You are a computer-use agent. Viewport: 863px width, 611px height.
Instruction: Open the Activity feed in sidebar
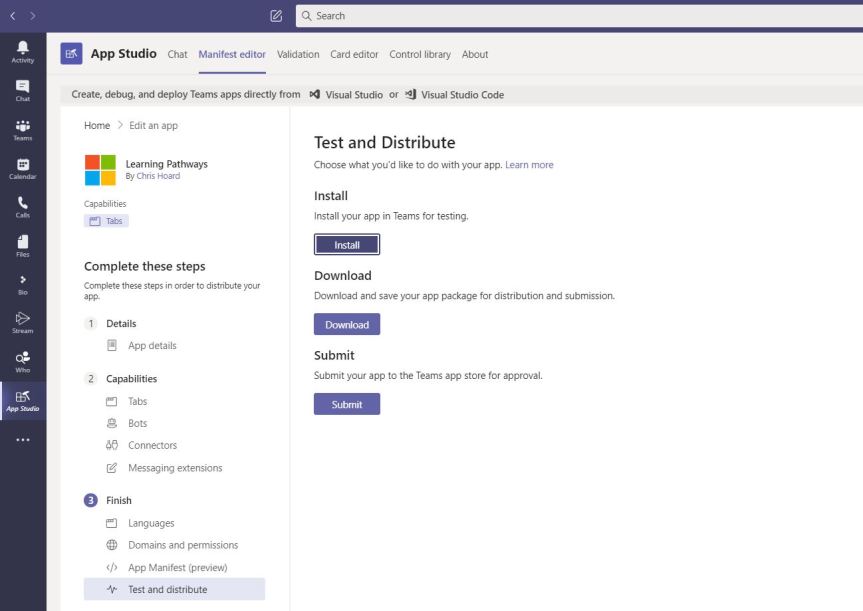(x=22, y=52)
